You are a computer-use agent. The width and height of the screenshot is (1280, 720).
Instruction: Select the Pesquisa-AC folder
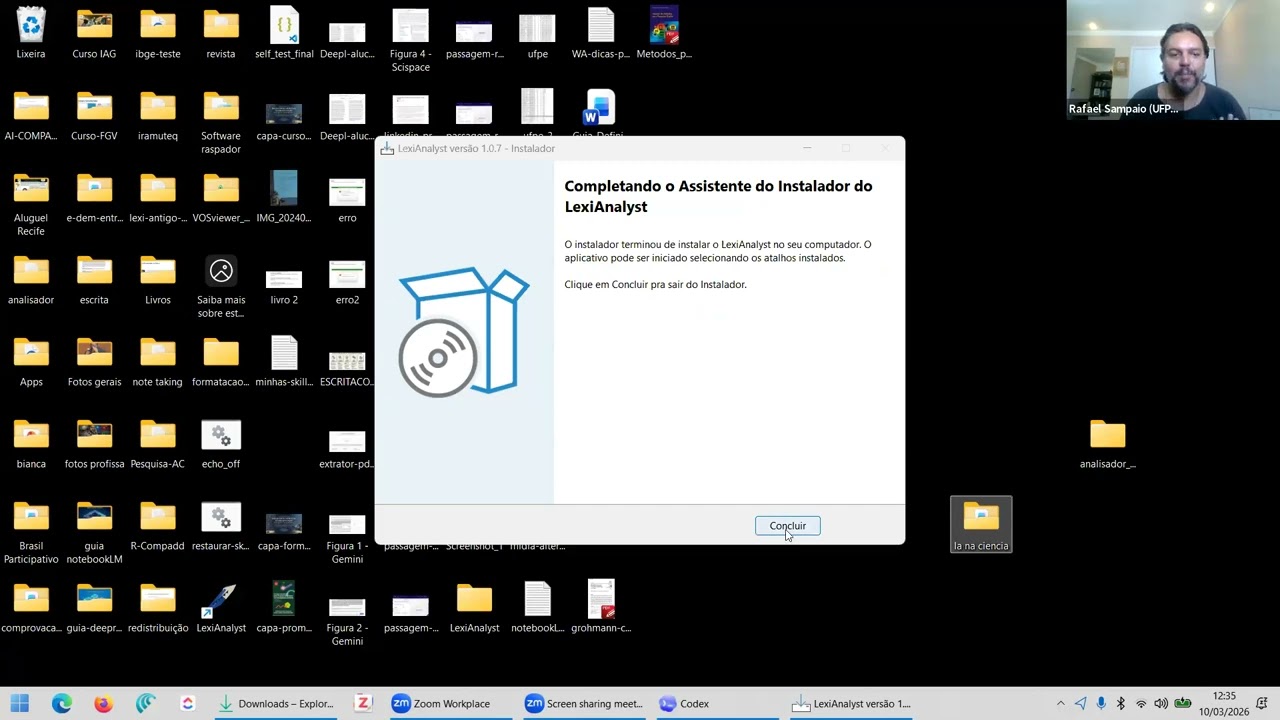157,443
